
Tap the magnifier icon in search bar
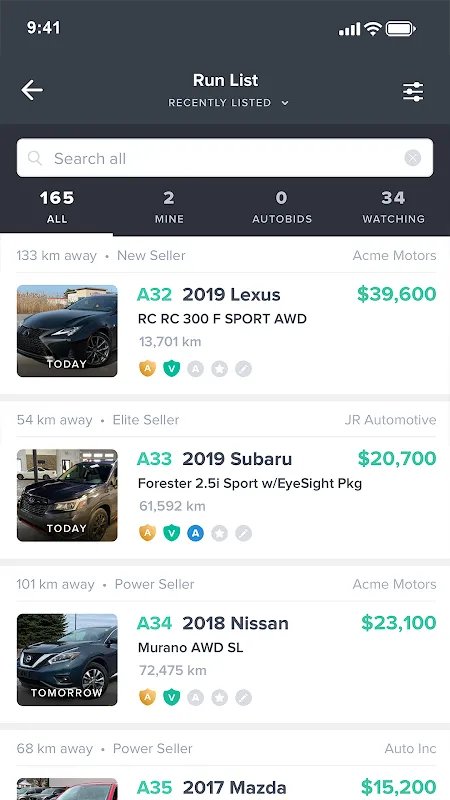point(35,158)
